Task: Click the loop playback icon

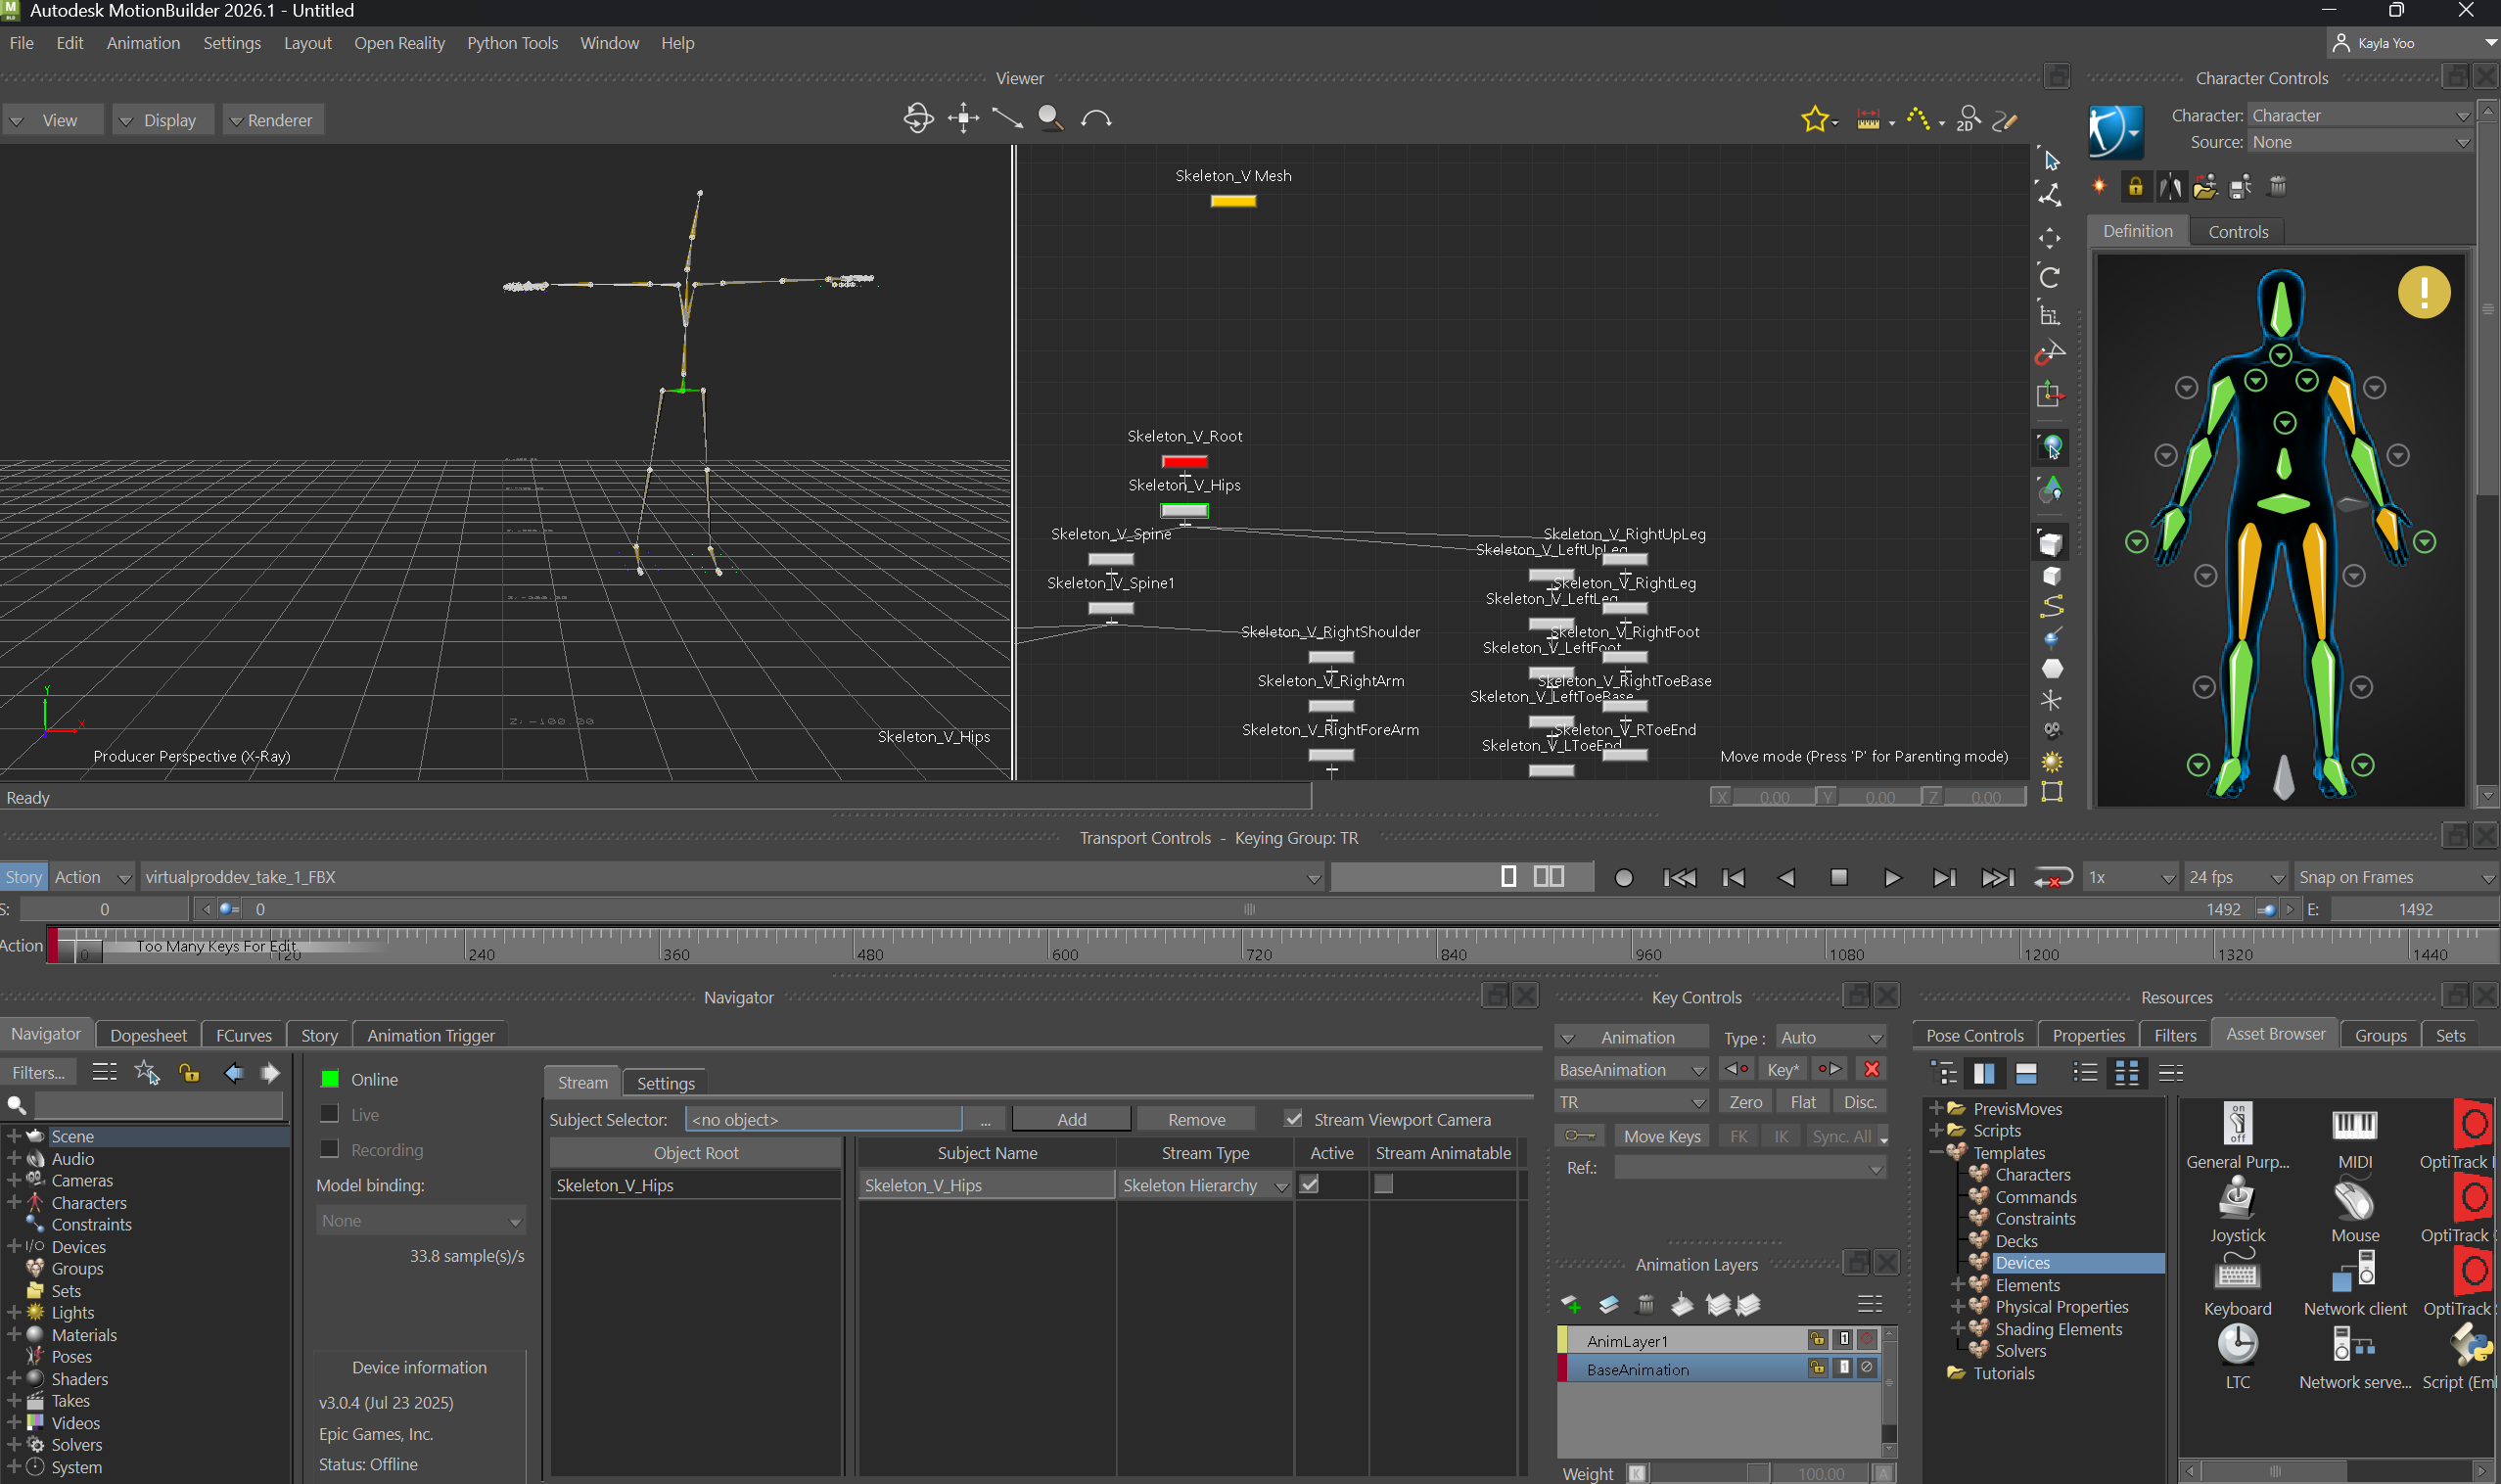Action: (x=2052, y=877)
